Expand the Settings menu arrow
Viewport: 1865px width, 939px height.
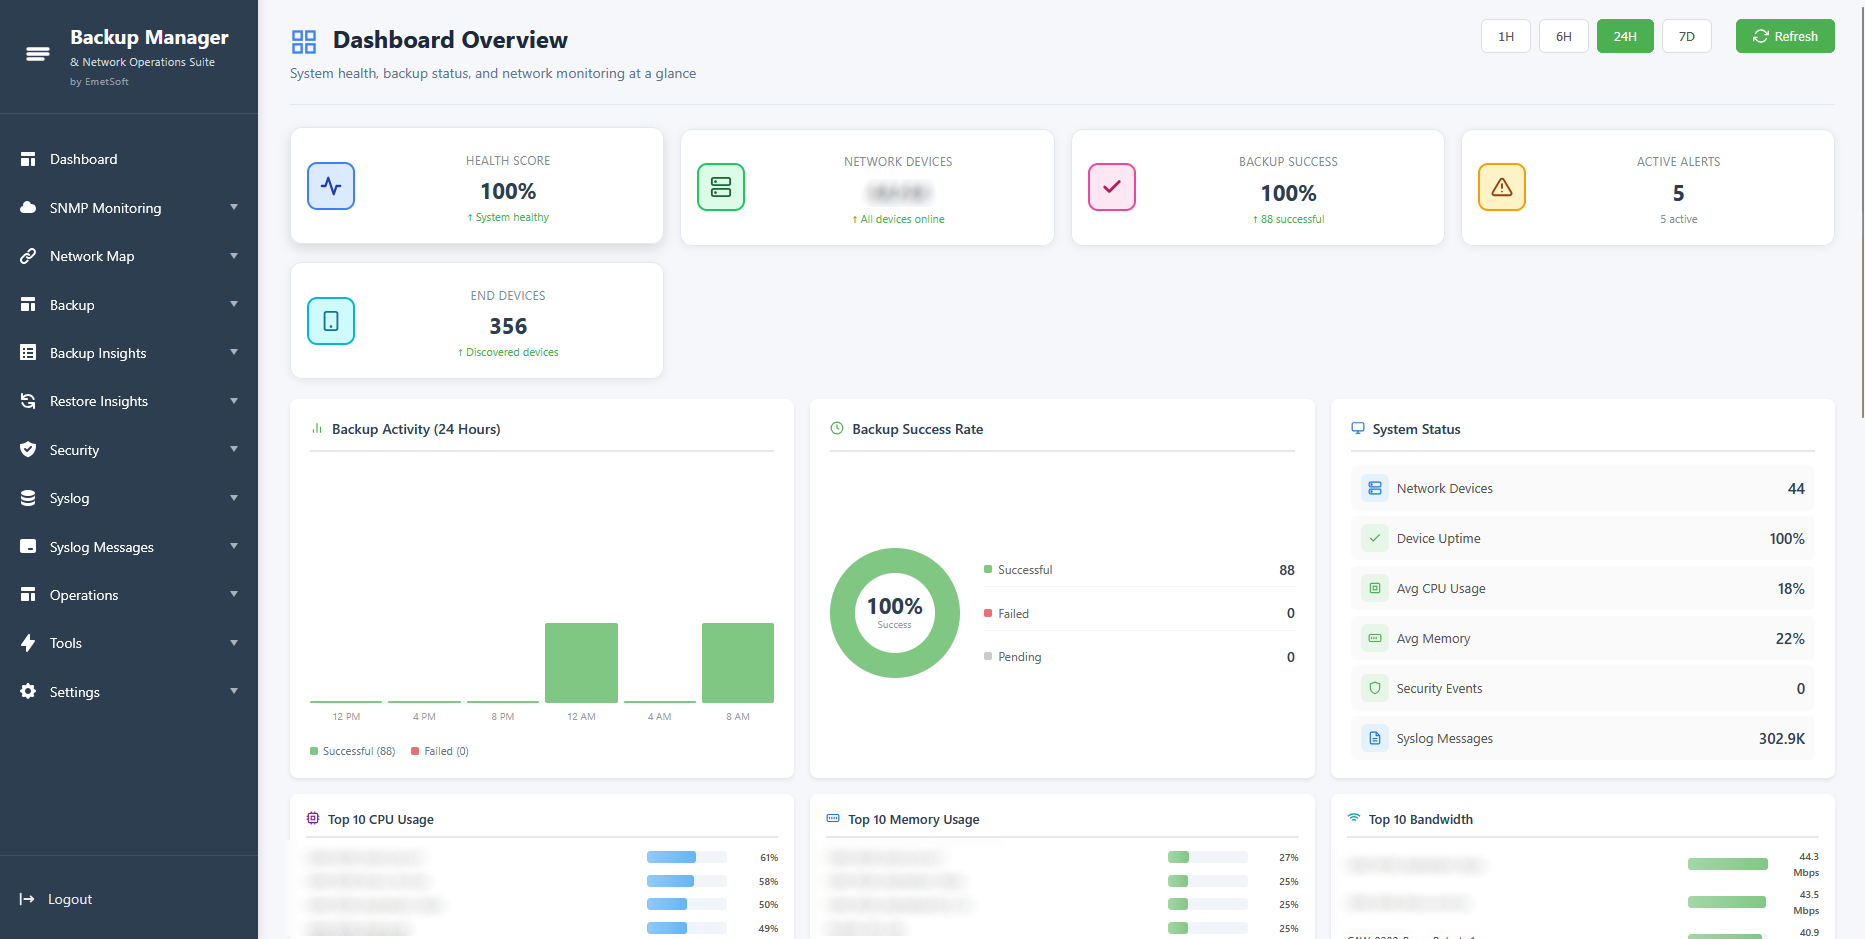(x=234, y=692)
